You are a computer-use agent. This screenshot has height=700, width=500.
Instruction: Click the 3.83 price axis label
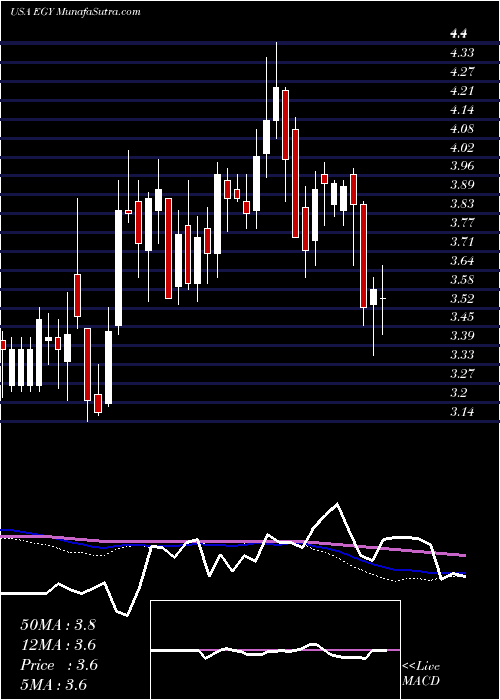point(462,204)
